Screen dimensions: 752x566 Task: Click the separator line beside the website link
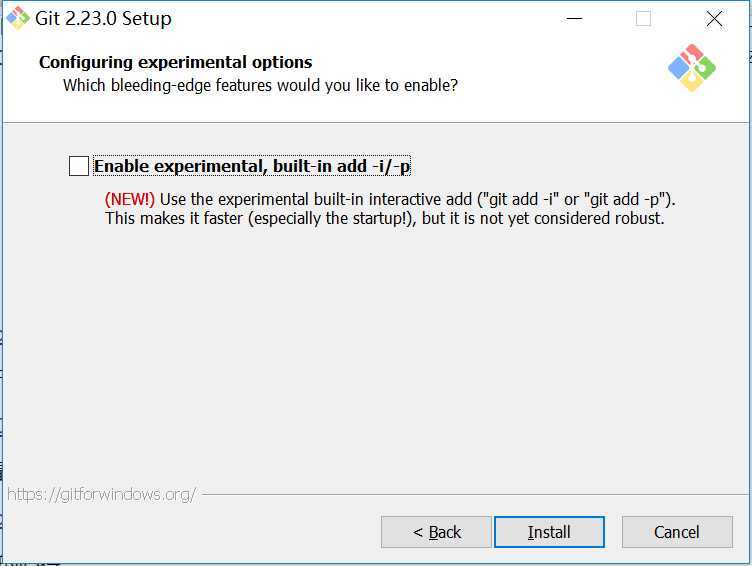(475, 494)
